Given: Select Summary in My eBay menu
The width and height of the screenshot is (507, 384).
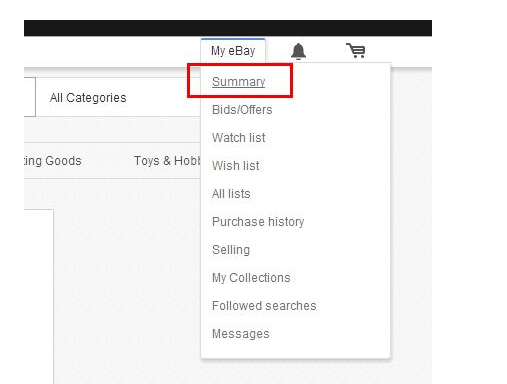Looking at the screenshot, I should click(x=238, y=82).
